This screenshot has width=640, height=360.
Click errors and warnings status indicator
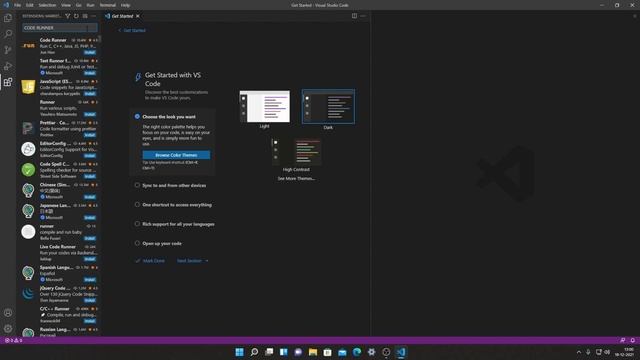point(13,340)
